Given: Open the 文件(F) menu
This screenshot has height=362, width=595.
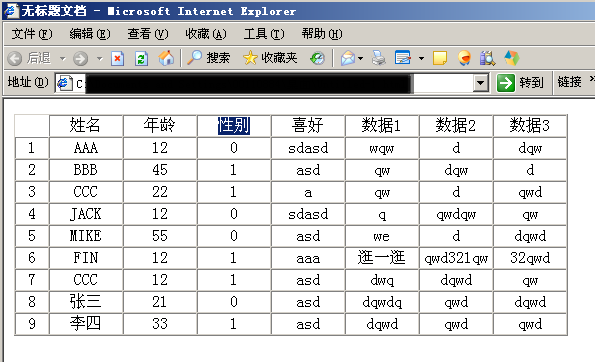Looking at the screenshot, I should click(x=32, y=34).
